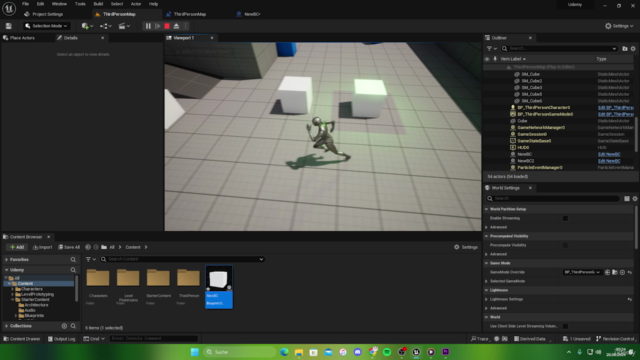This screenshot has height=360, width=640.
Task: Select SM_Cube2 in the Outliner
Action: 531,81
